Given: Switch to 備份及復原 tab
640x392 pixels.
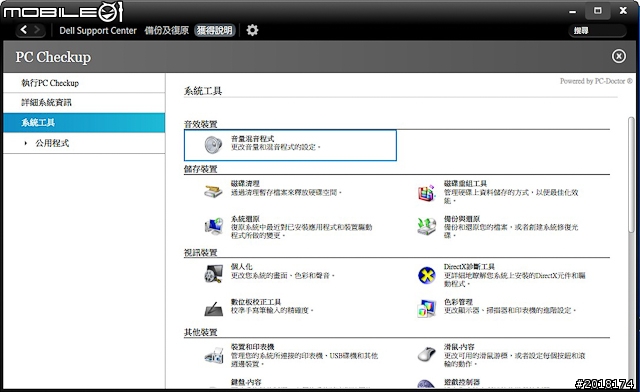Looking at the screenshot, I should tap(167, 31).
